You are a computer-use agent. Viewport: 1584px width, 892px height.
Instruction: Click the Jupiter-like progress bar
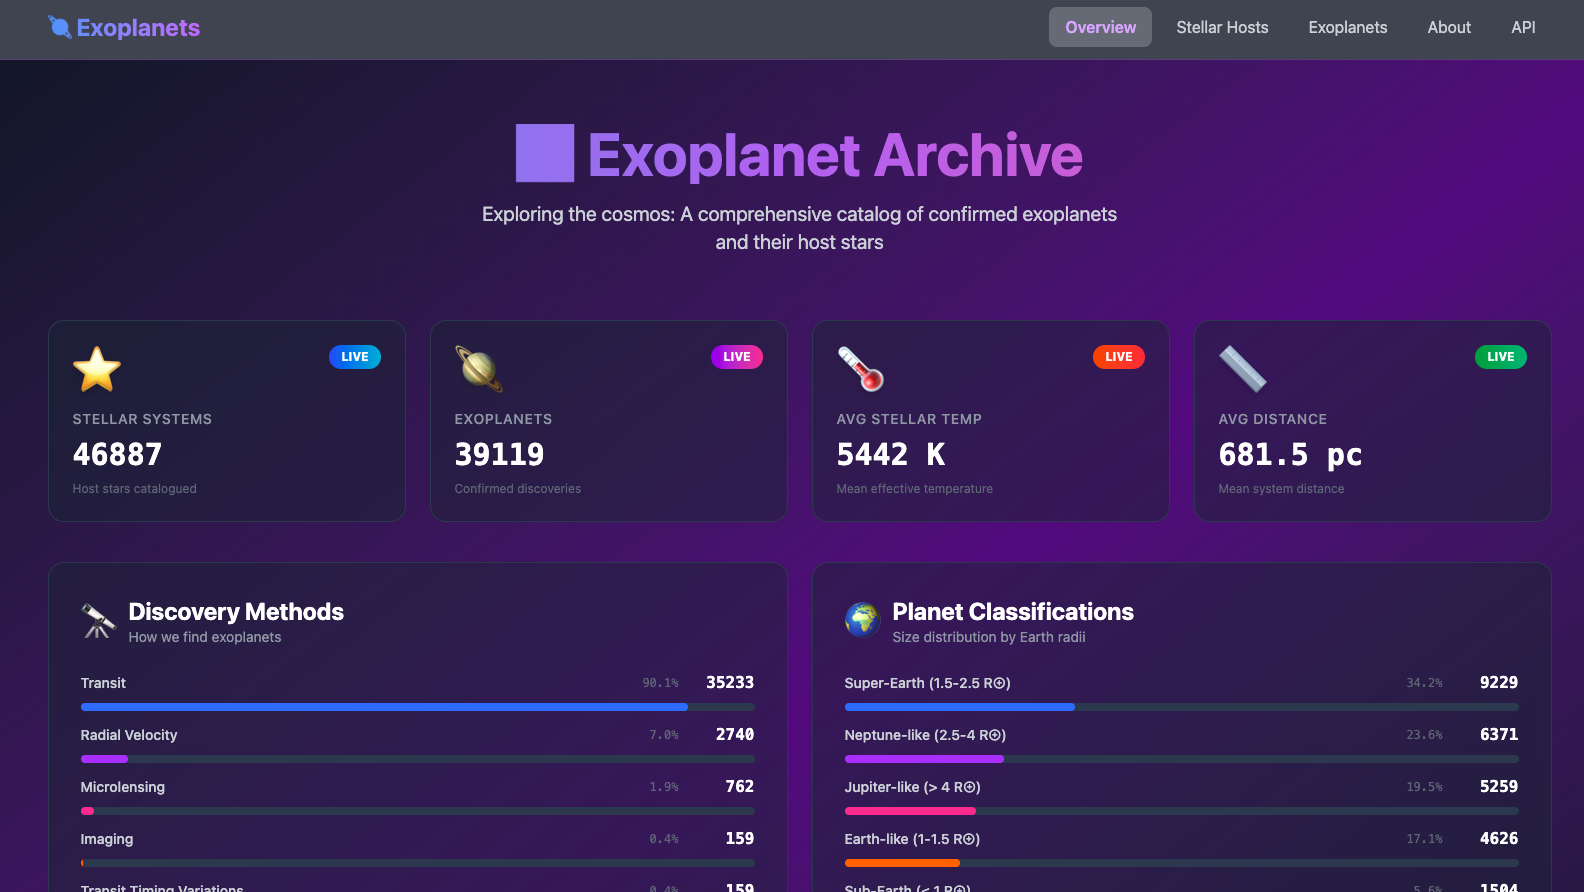pyautogui.click(x=1182, y=811)
